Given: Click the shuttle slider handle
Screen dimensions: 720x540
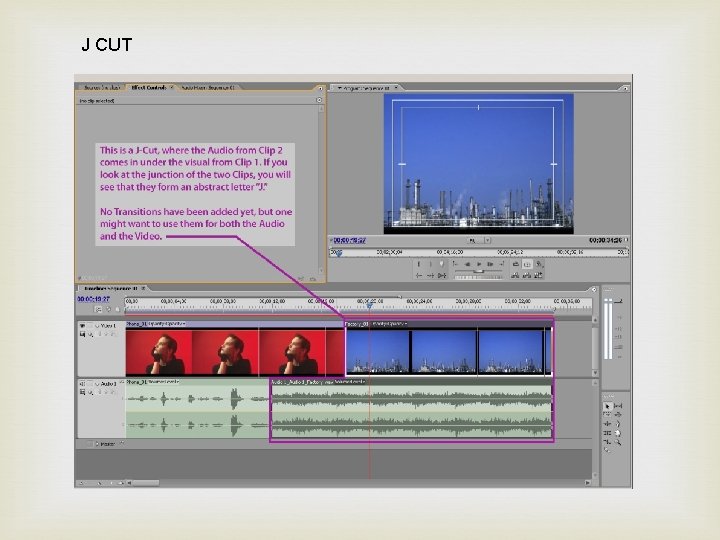Looking at the screenshot, I should click(x=478, y=271).
